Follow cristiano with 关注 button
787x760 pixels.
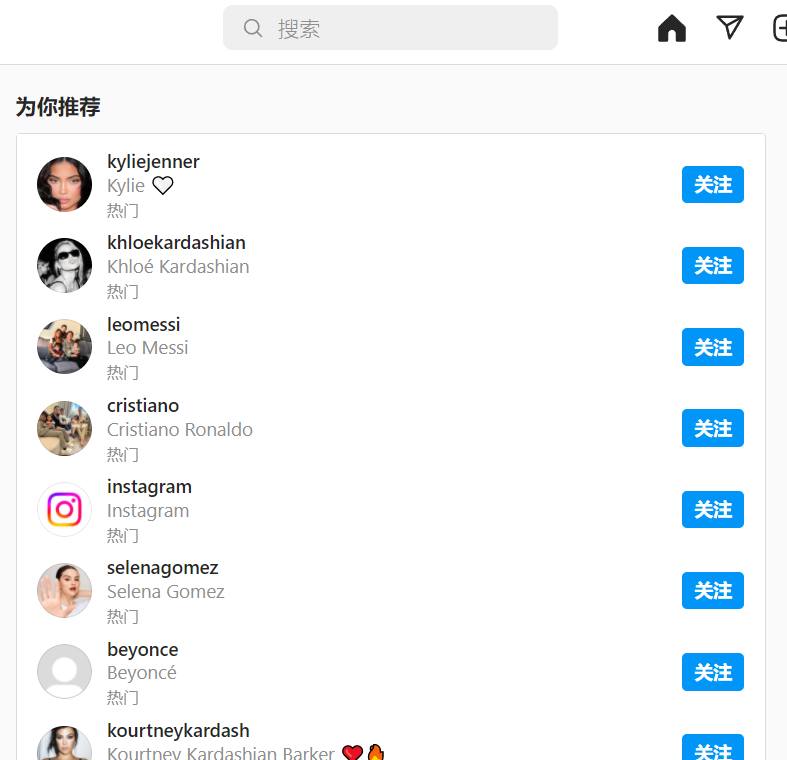click(712, 428)
